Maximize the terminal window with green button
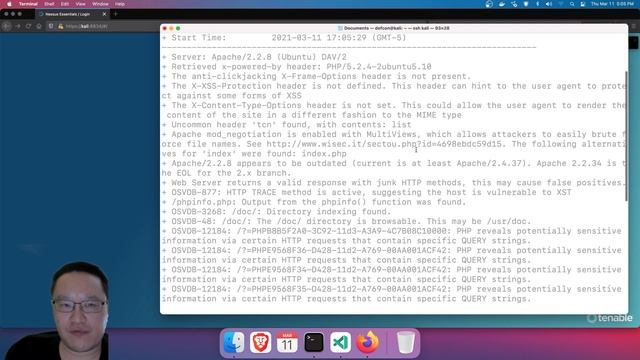The width and height of the screenshot is (640, 360). pyautogui.click(x=178, y=28)
